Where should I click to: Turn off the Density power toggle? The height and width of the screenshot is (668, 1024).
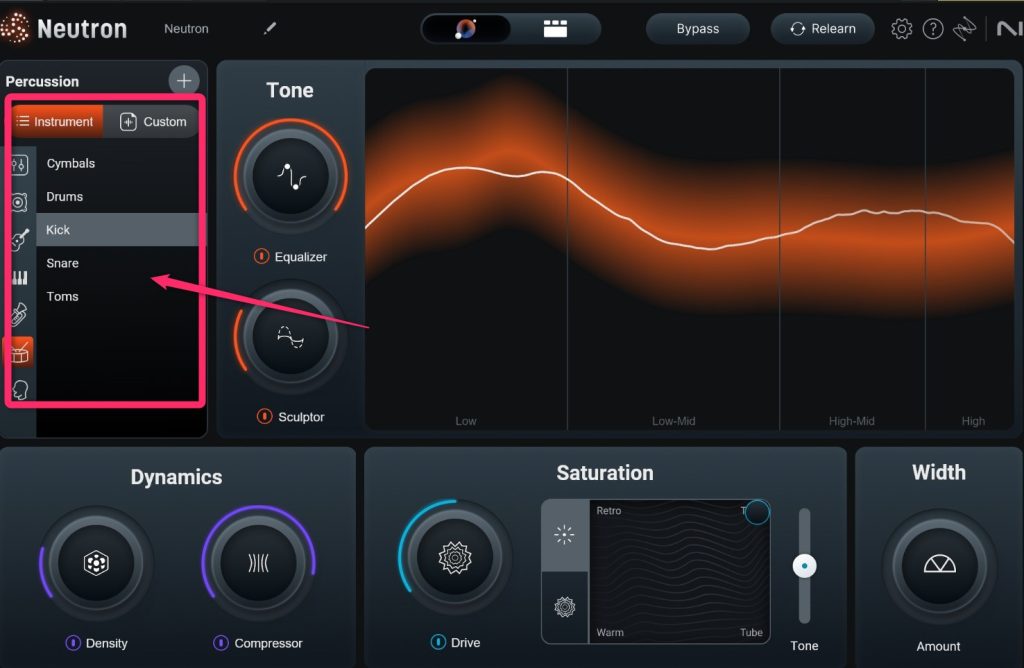click(x=73, y=643)
